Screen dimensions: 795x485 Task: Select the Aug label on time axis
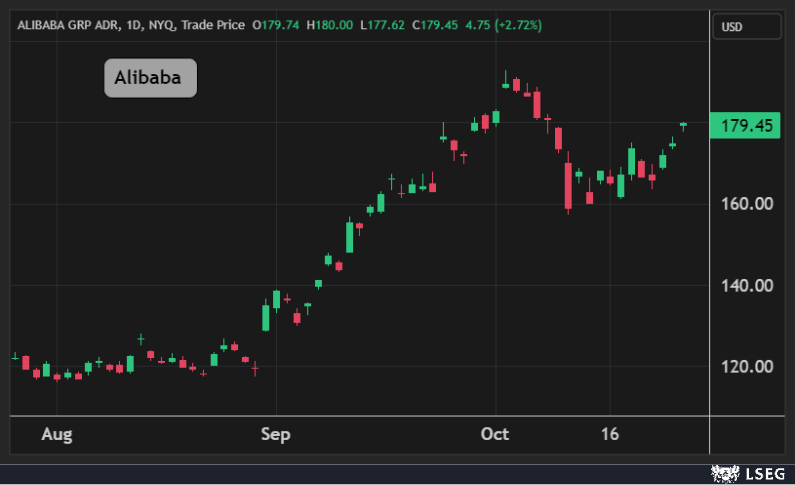tap(58, 434)
